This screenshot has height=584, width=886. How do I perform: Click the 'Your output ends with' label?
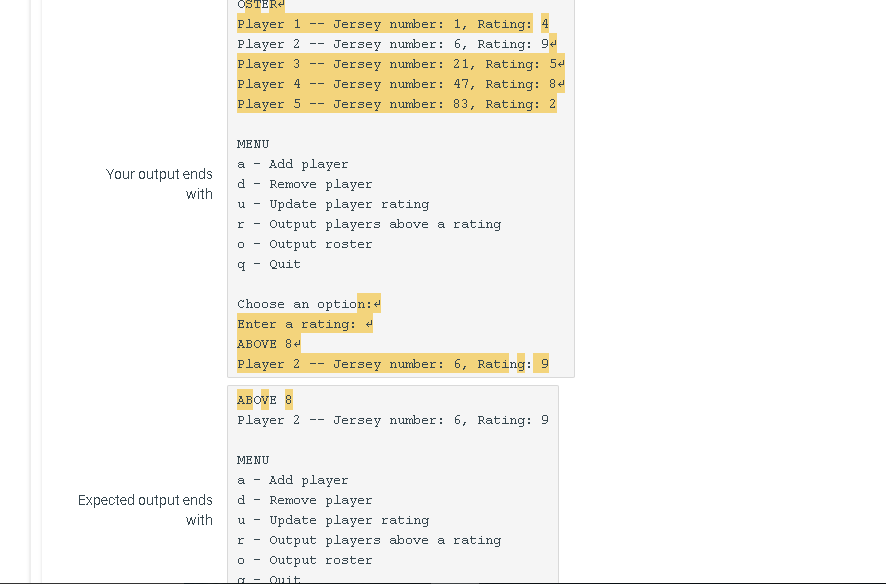(160, 183)
